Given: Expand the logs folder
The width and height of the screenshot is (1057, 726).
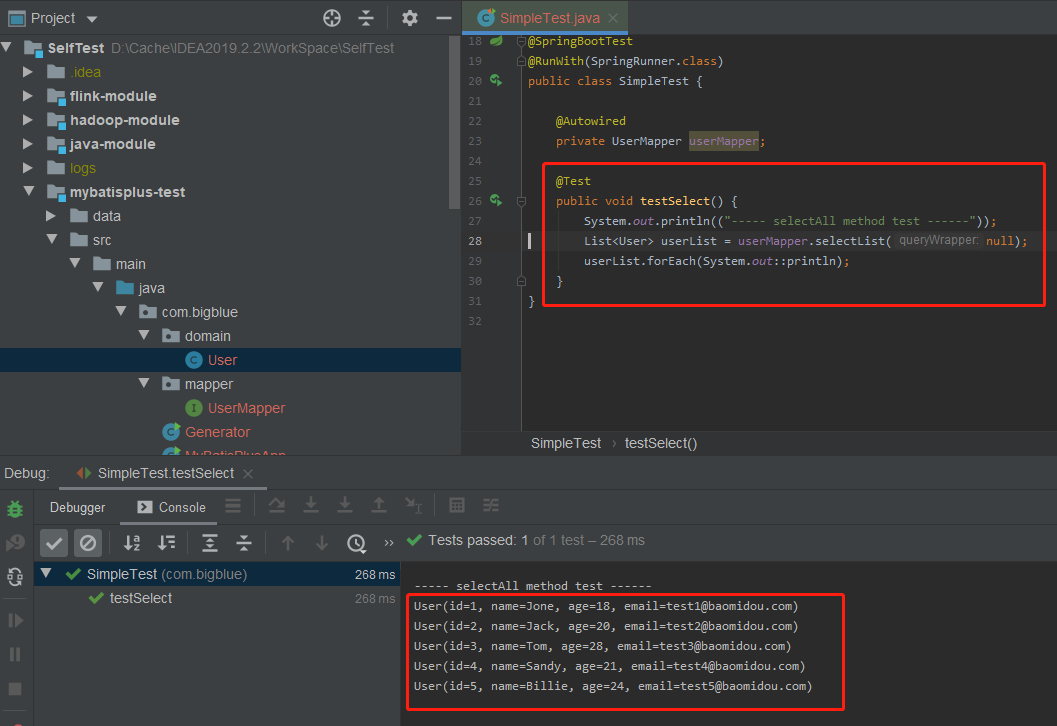Looking at the screenshot, I should pos(28,168).
